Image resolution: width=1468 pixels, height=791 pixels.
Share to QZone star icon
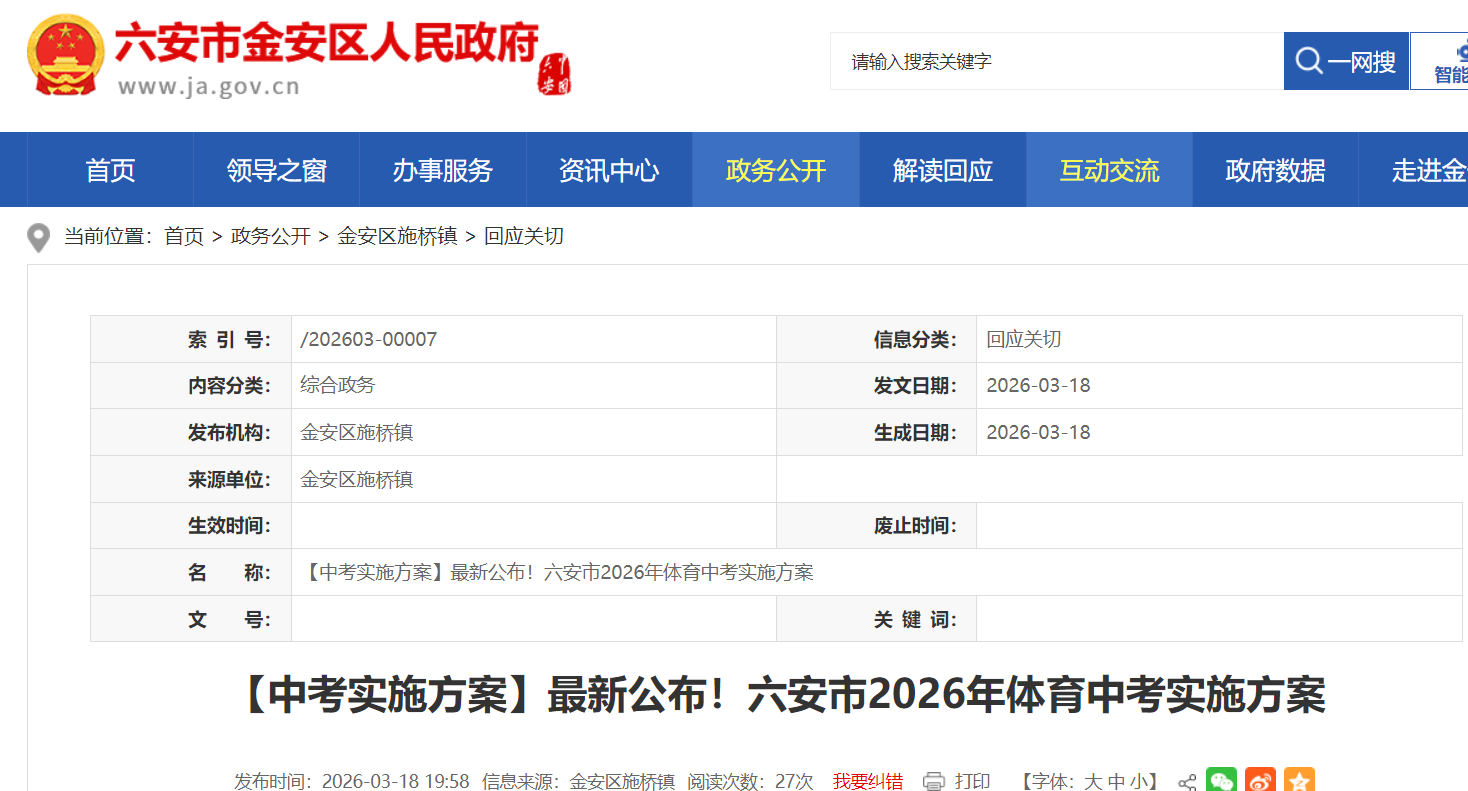pyautogui.click(x=1299, y=780)
